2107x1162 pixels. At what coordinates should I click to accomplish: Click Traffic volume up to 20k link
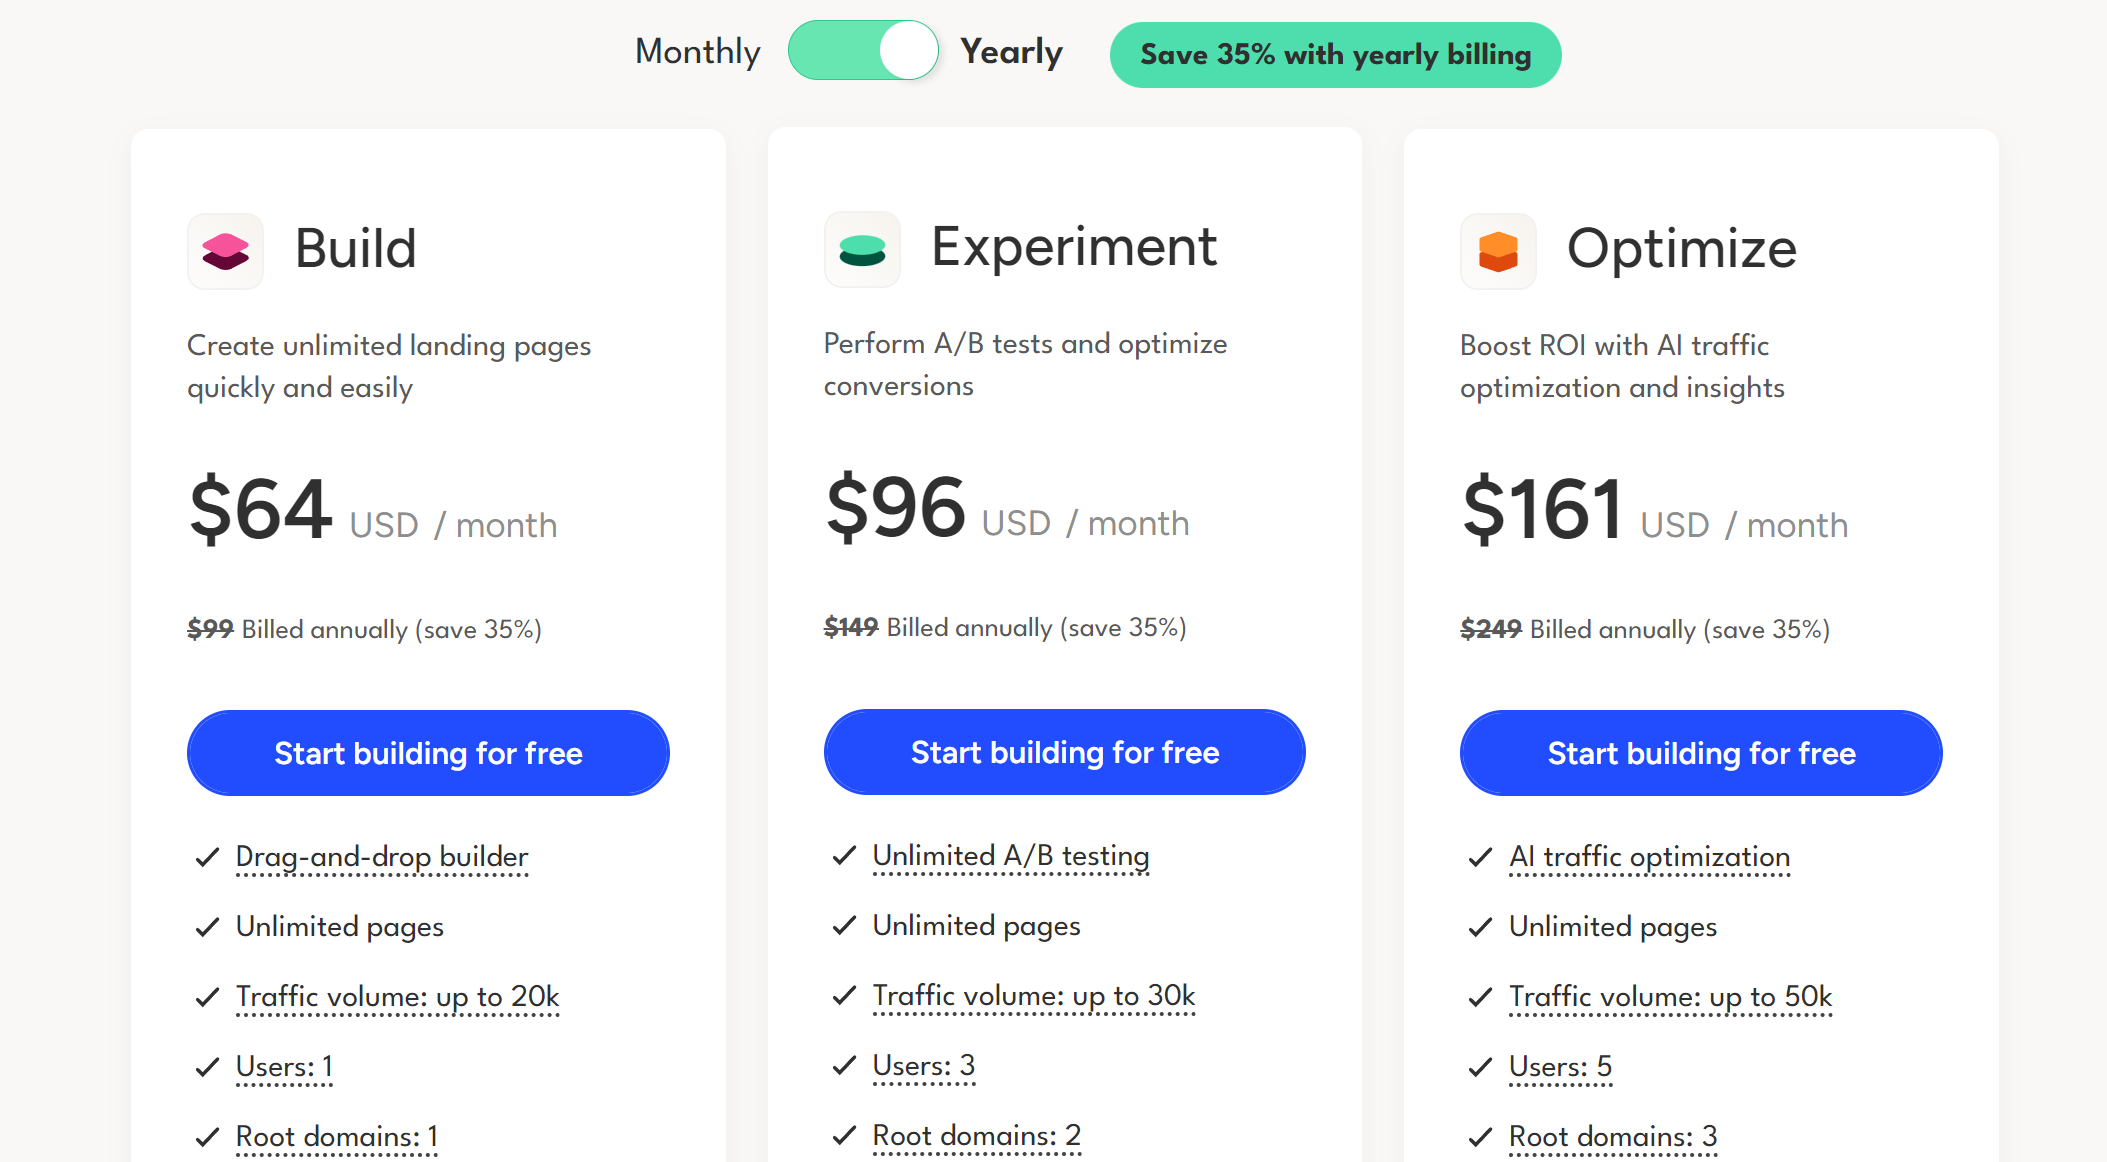[397, 997]
